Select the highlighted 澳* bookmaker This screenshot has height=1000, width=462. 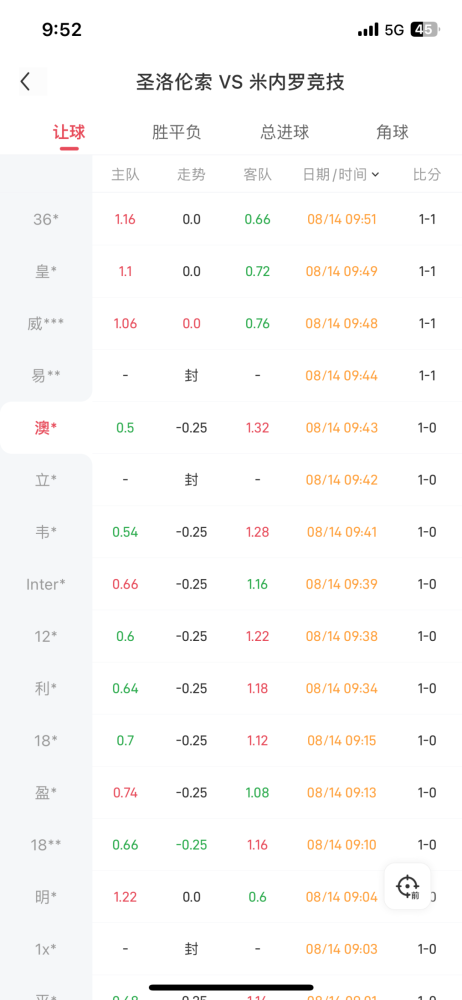46,428
